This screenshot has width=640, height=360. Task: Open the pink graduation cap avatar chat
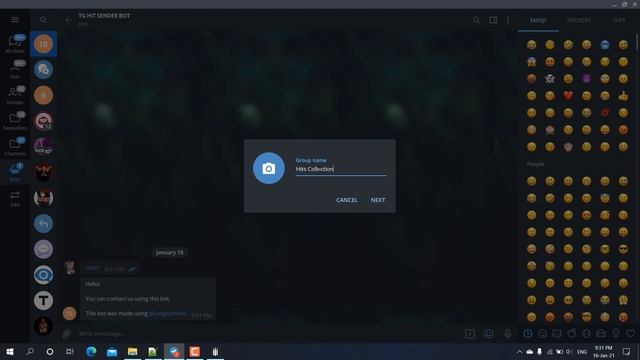43,121
